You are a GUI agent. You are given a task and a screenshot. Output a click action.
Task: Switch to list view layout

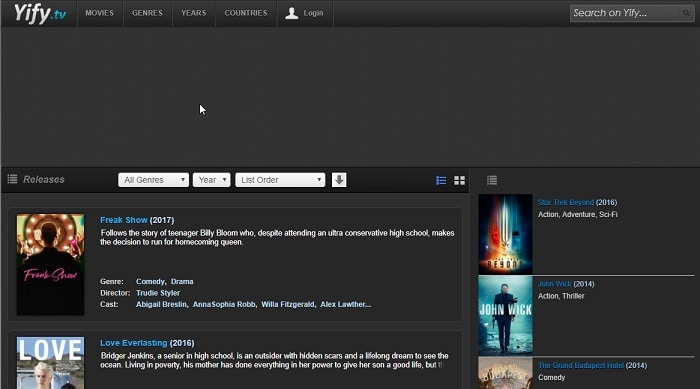pyautogui.click(x=441, y=180)
